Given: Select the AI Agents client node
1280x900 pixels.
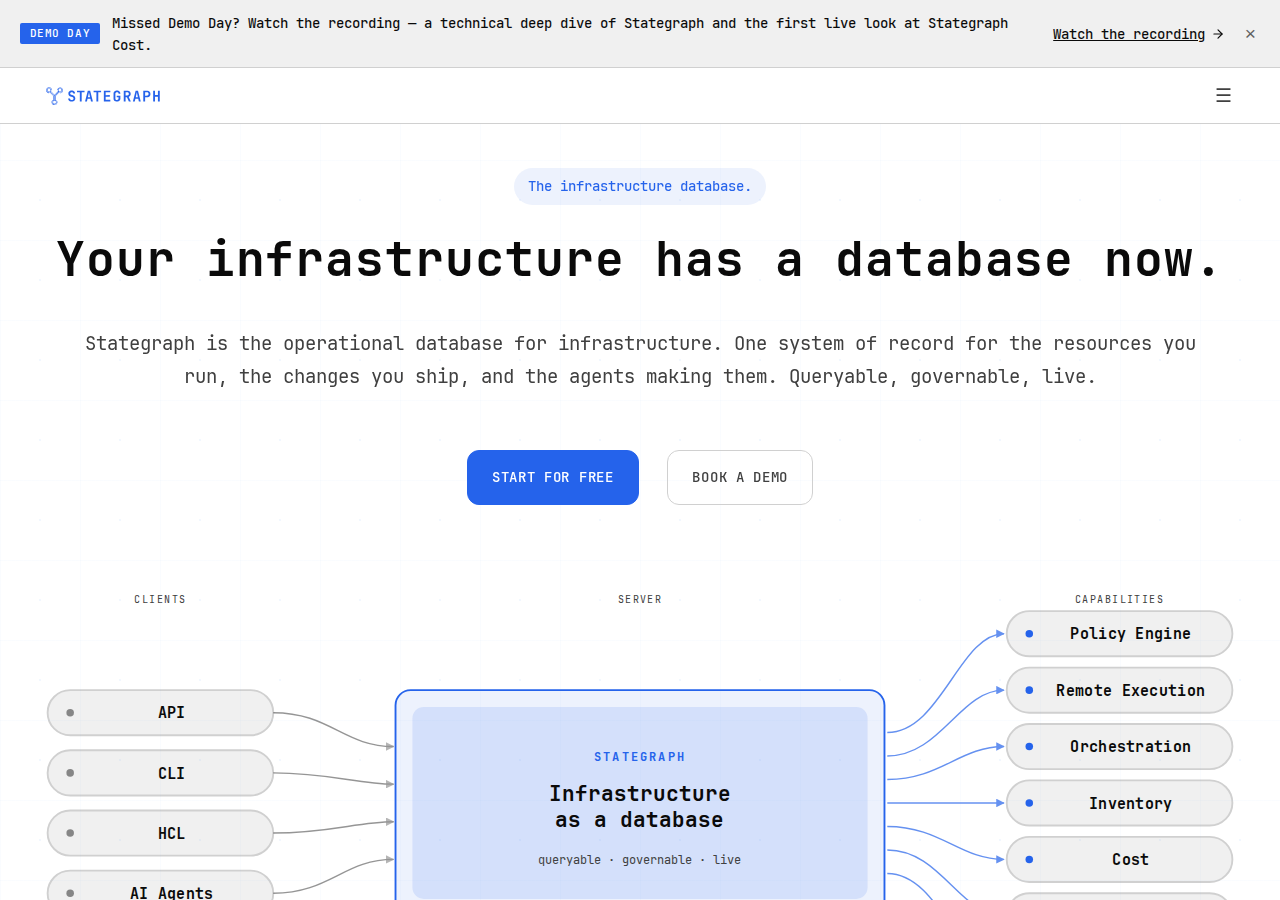Looking at the screenshot, I should (160, 886).
